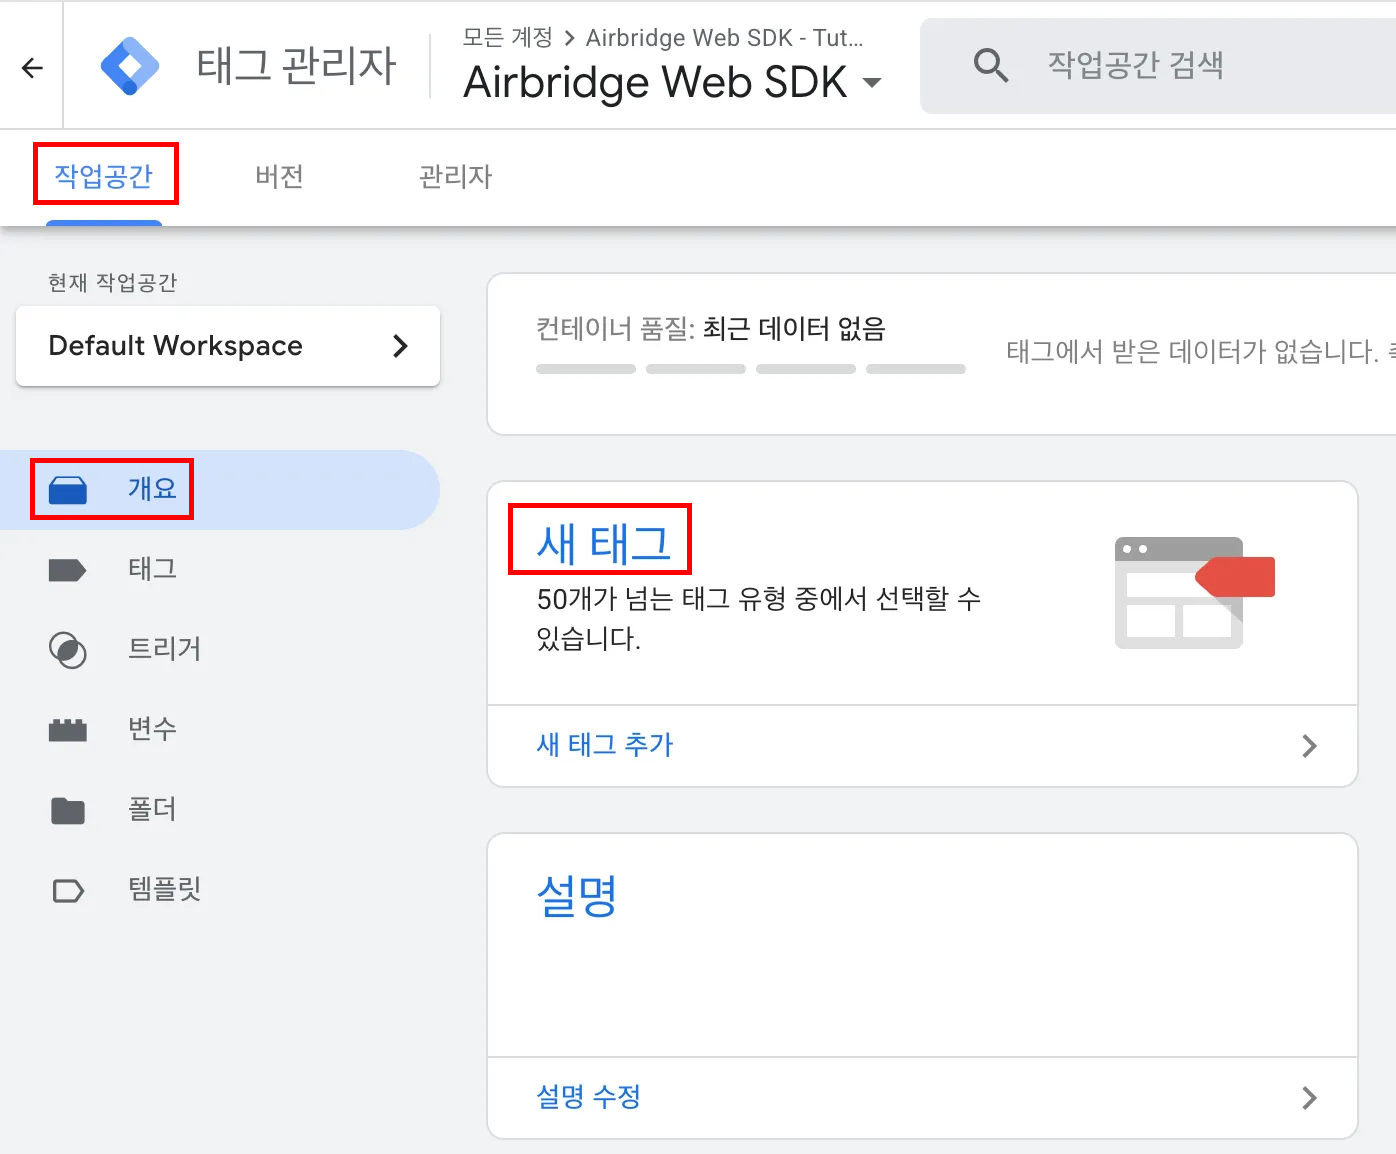
Task: Switch to the 작업공간 tab
Action: (x=104, y=176)
